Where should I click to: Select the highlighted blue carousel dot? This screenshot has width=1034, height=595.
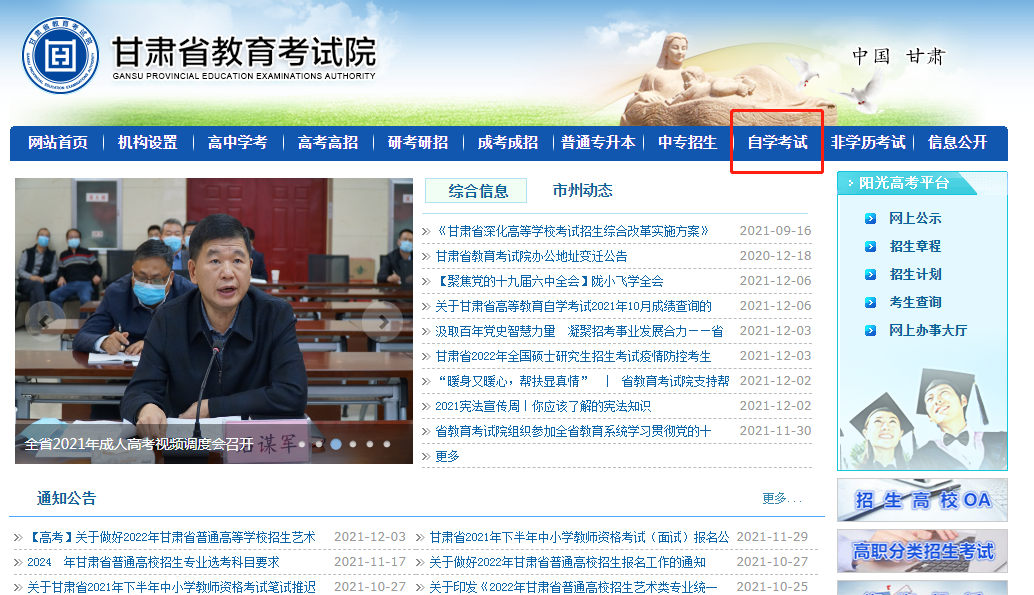[x=336, y=444]
